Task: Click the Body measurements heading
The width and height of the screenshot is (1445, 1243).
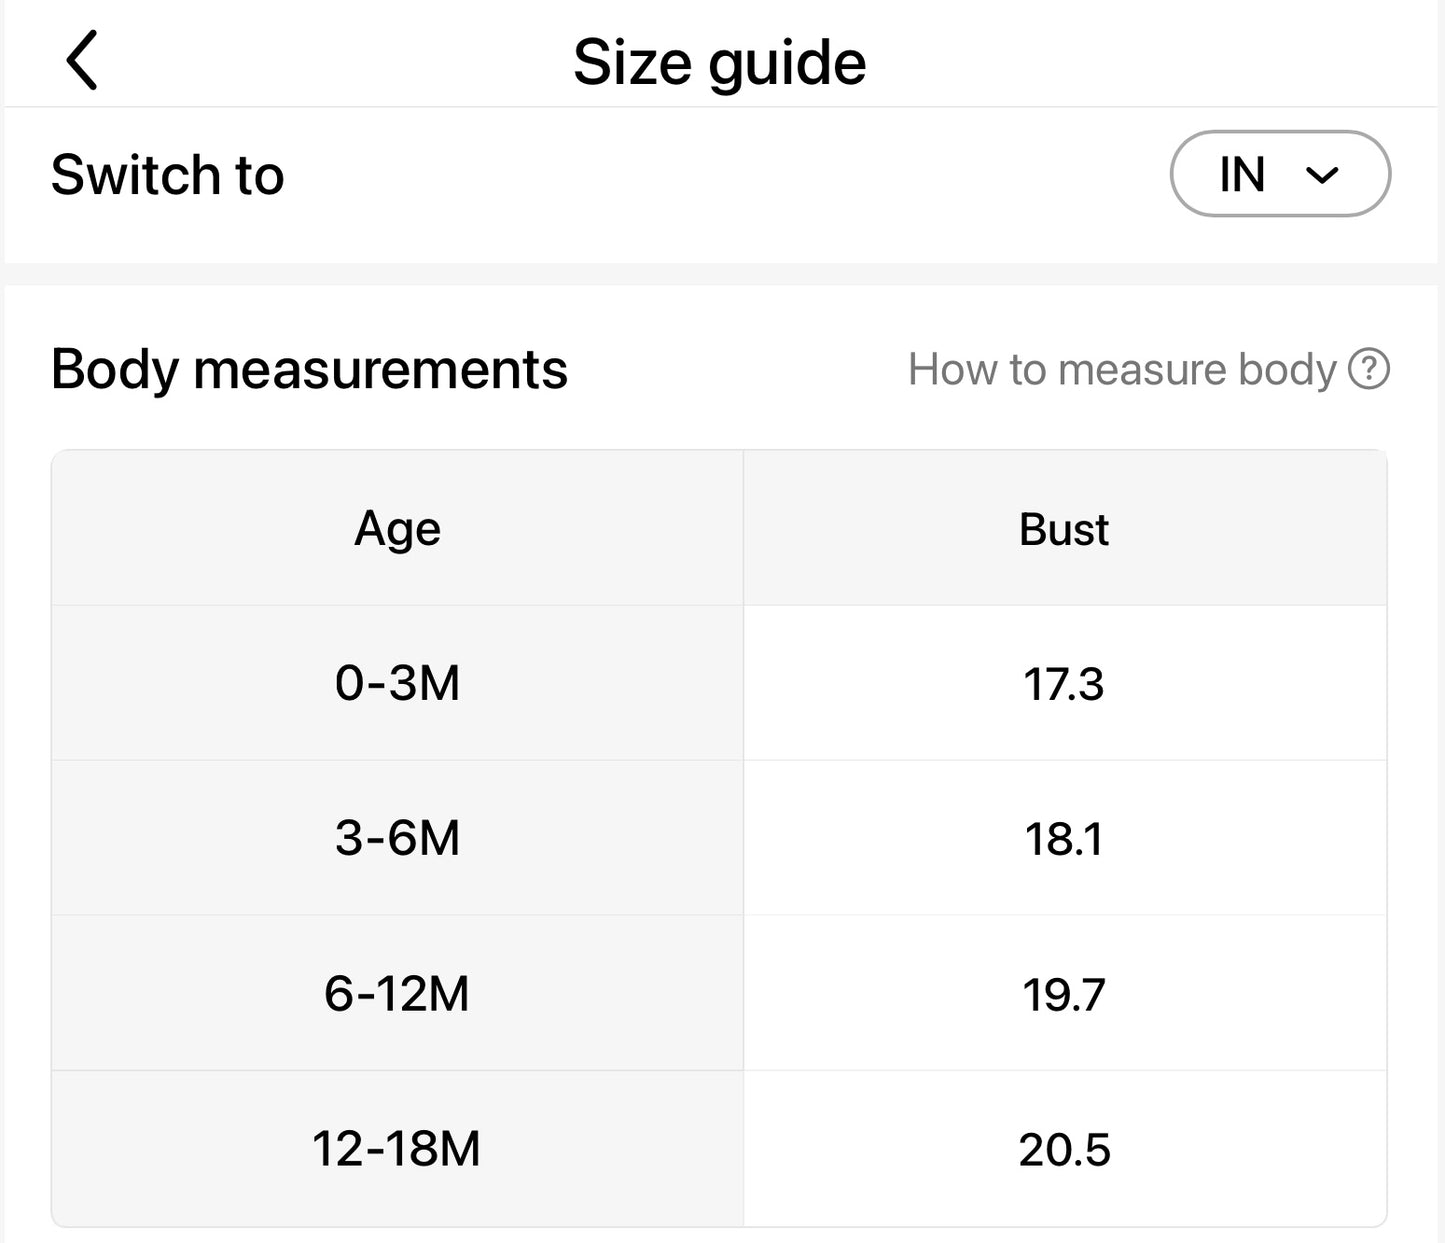Action: pyautogui.click(x=309, y=369)
